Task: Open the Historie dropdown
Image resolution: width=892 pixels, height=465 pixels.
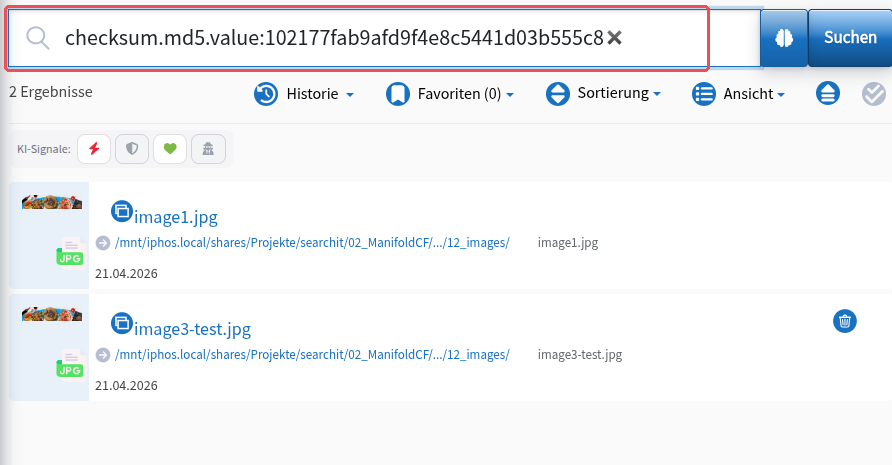Action: [304, 94]
